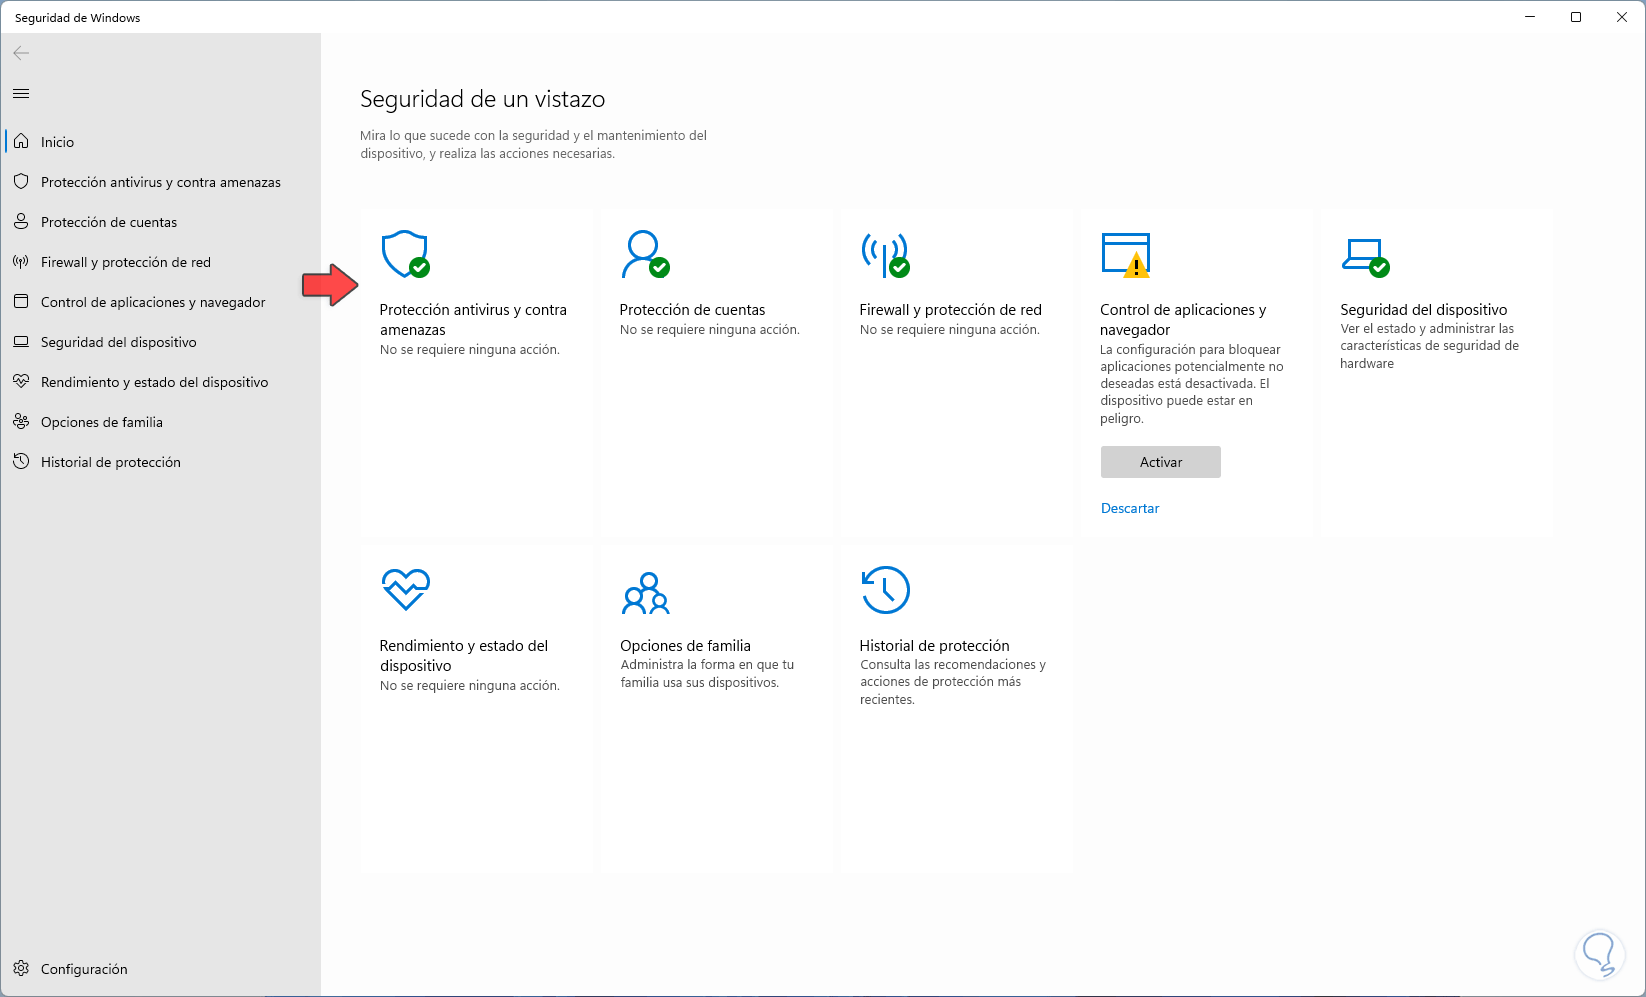1646x997 pixels.
Task: Click the laptop icon for Seguridad del dispositivo in sidebar
Action: tap(21, 341)
